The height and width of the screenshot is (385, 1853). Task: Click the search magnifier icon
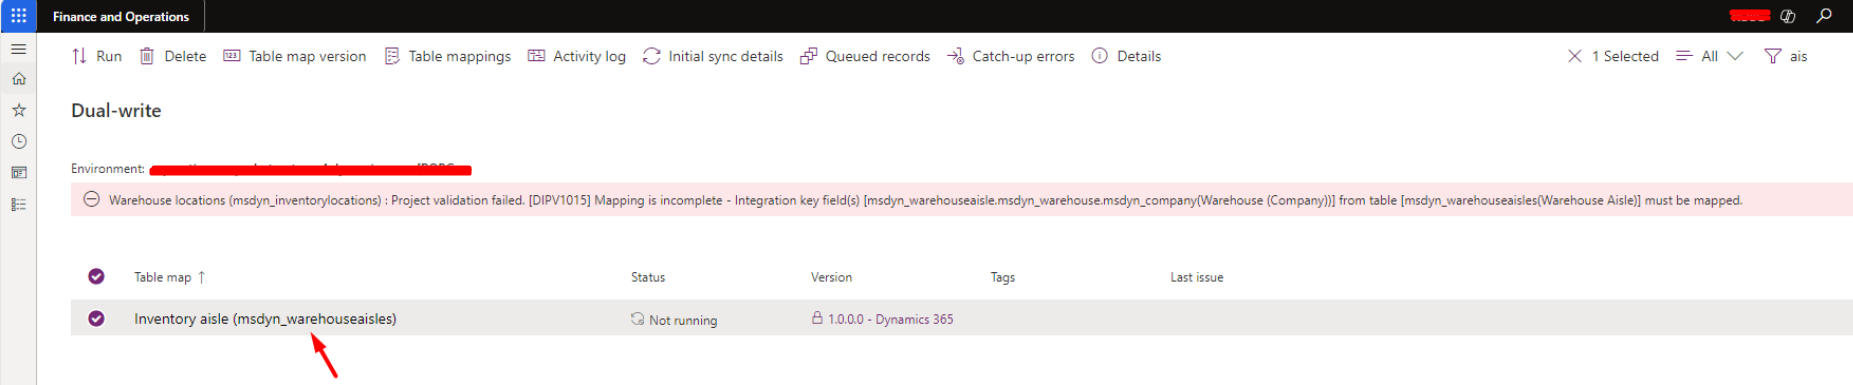[1824, 16]
